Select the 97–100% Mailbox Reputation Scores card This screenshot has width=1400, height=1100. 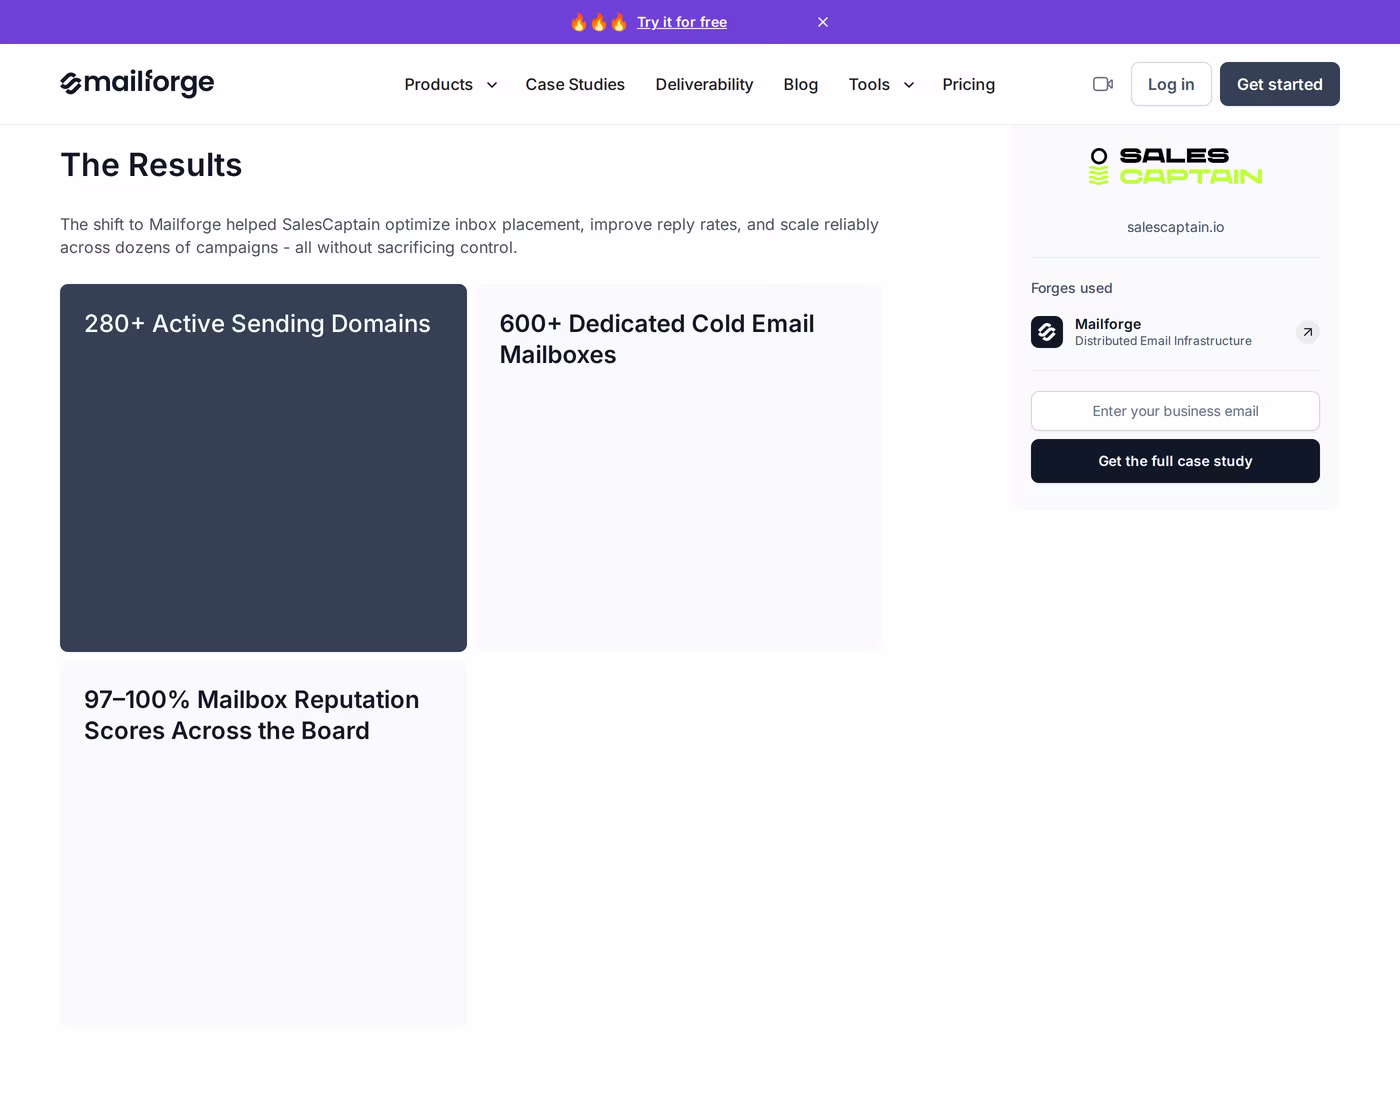point(263,844)
